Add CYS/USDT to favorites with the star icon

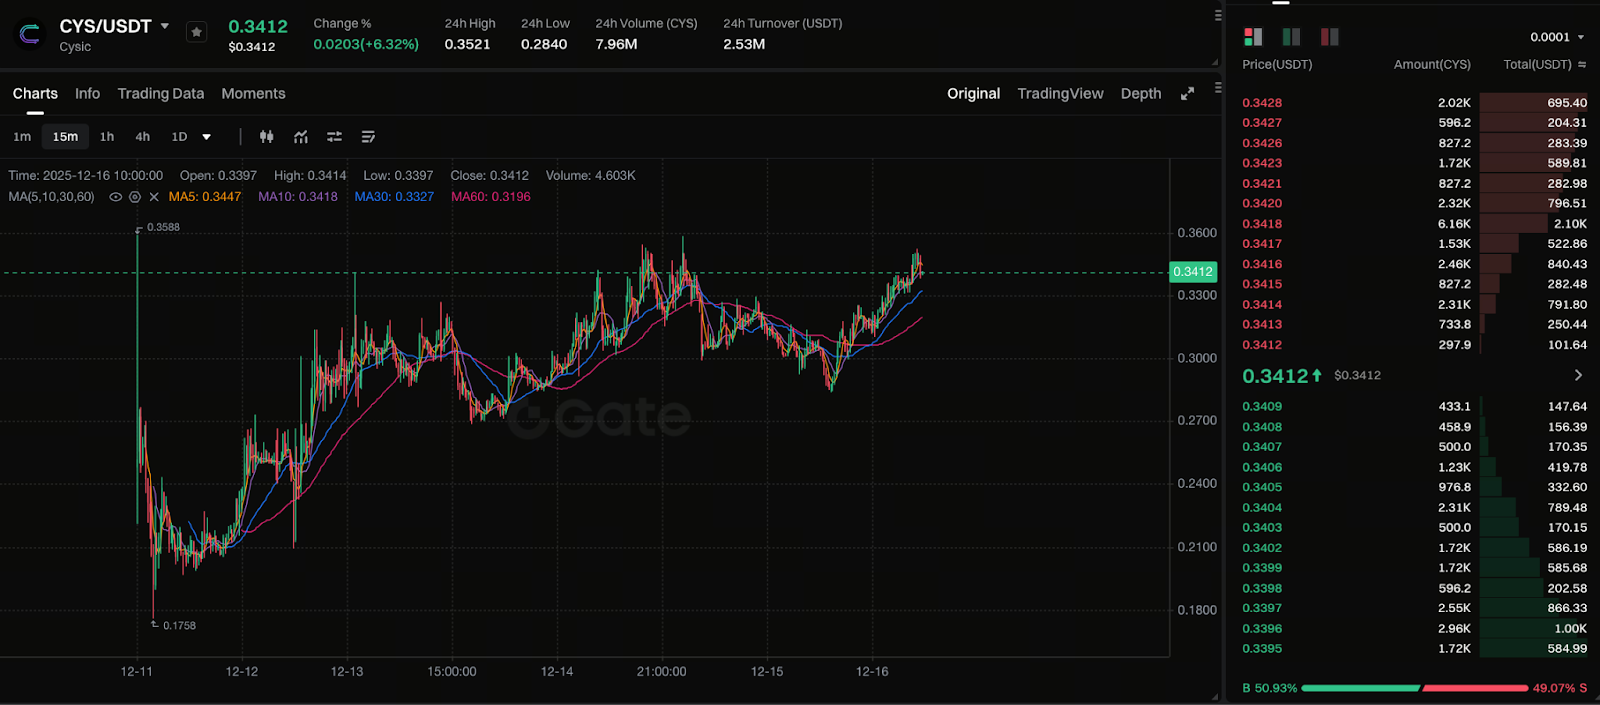coord(197,32)
